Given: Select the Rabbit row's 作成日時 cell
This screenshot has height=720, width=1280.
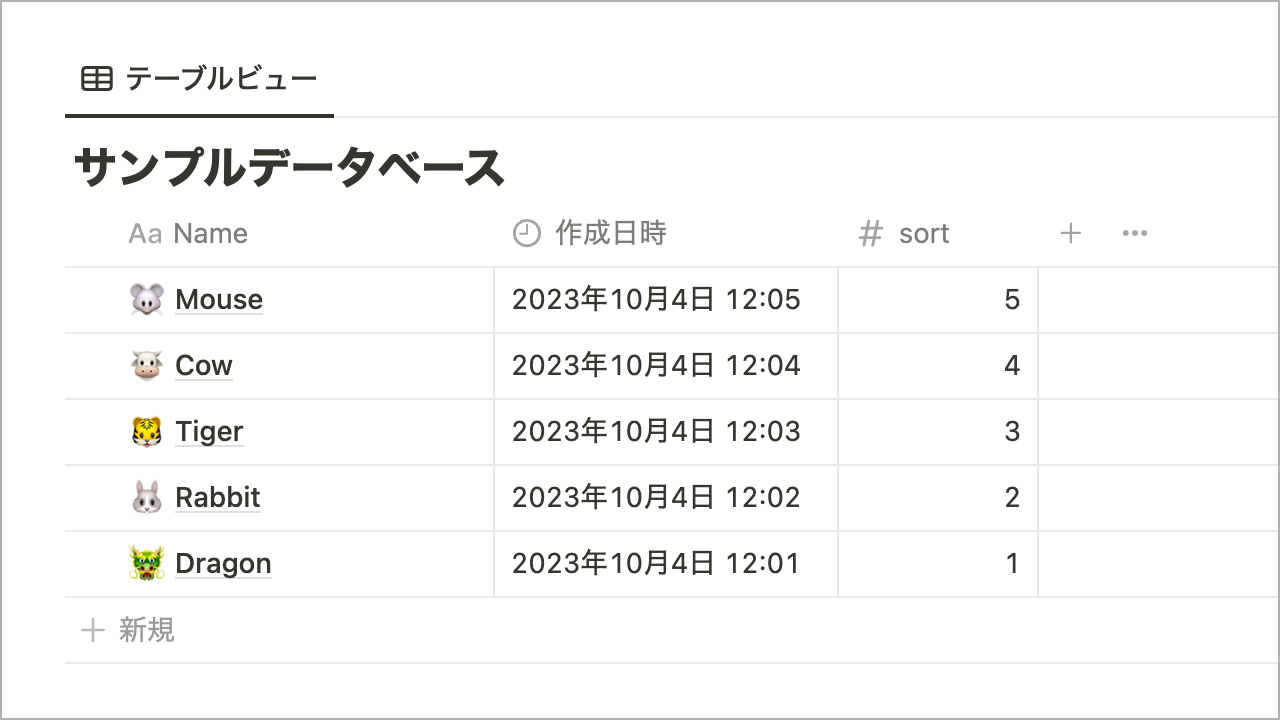Looking at the screenshot, I should coord(665,498).
